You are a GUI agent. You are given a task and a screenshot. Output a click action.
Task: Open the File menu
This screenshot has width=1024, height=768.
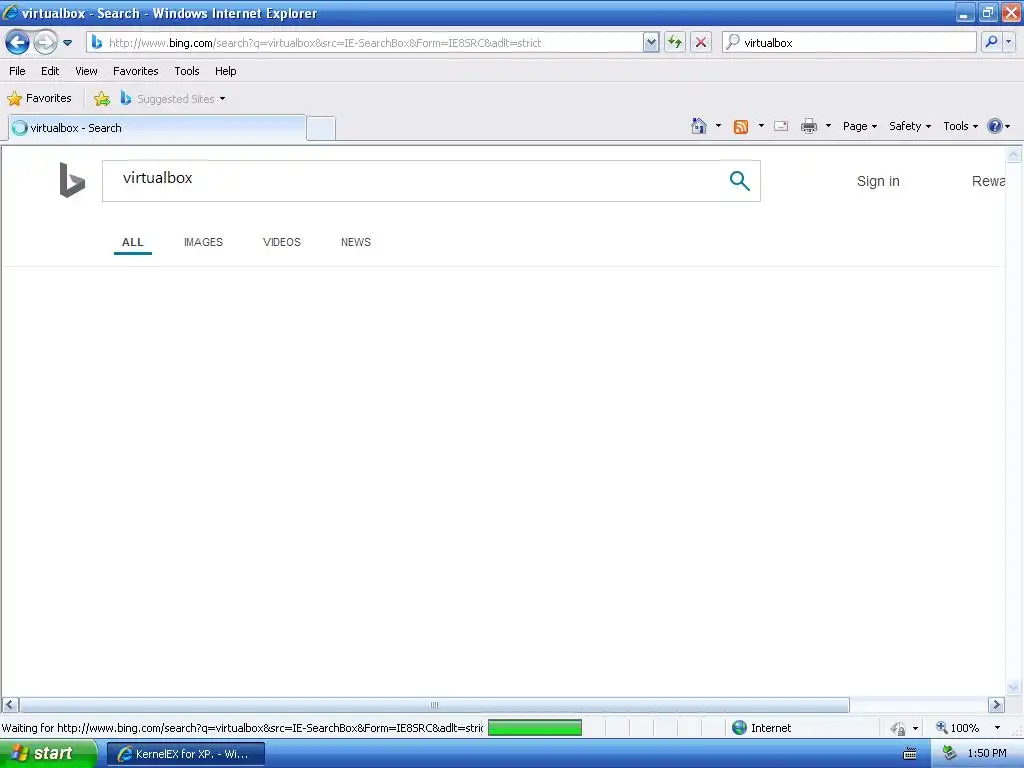coord(17,71)
